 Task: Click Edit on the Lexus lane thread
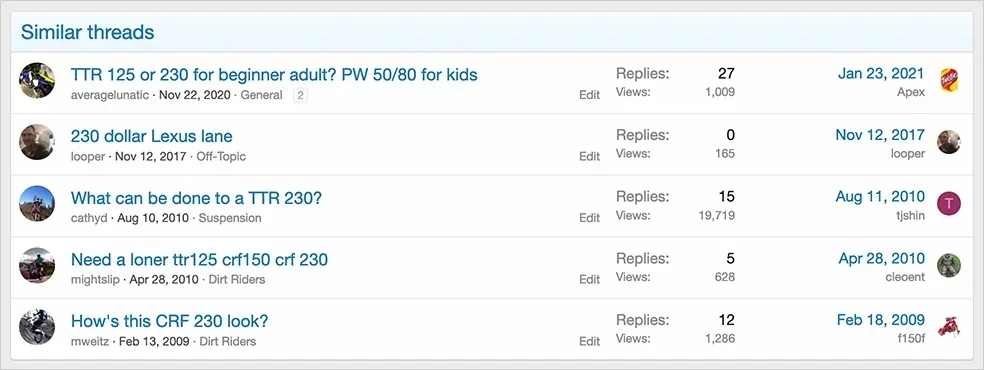pos(589,156)
